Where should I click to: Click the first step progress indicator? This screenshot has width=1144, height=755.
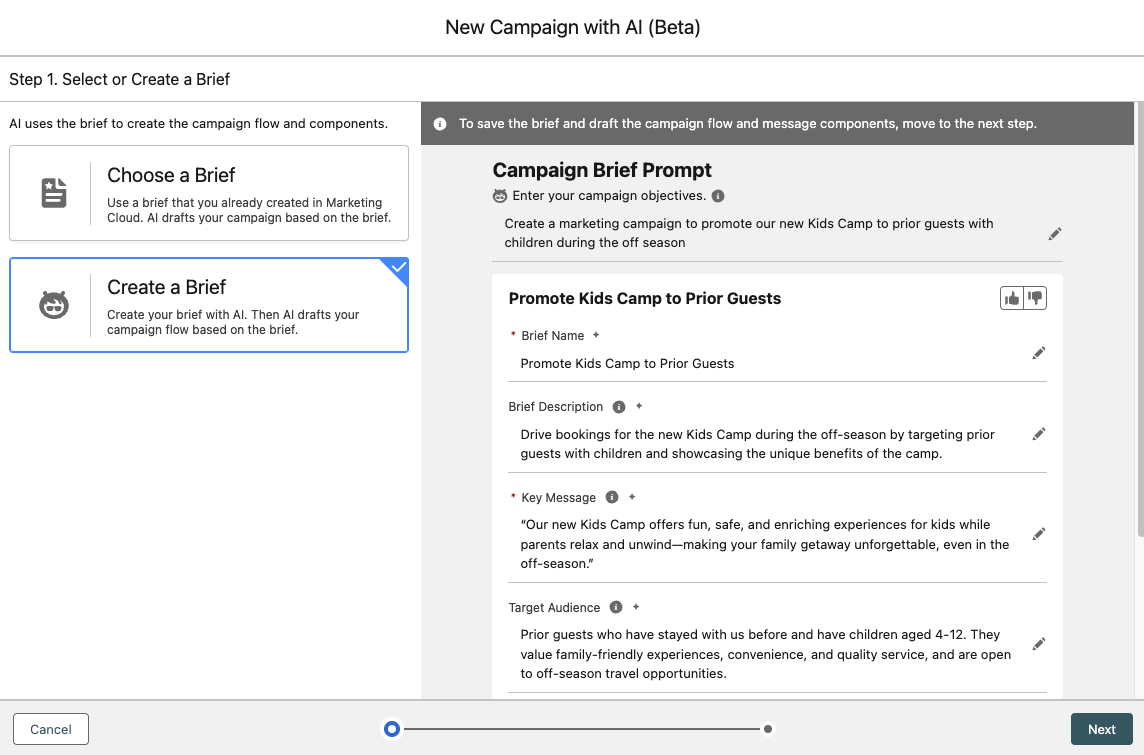[392, 729]
